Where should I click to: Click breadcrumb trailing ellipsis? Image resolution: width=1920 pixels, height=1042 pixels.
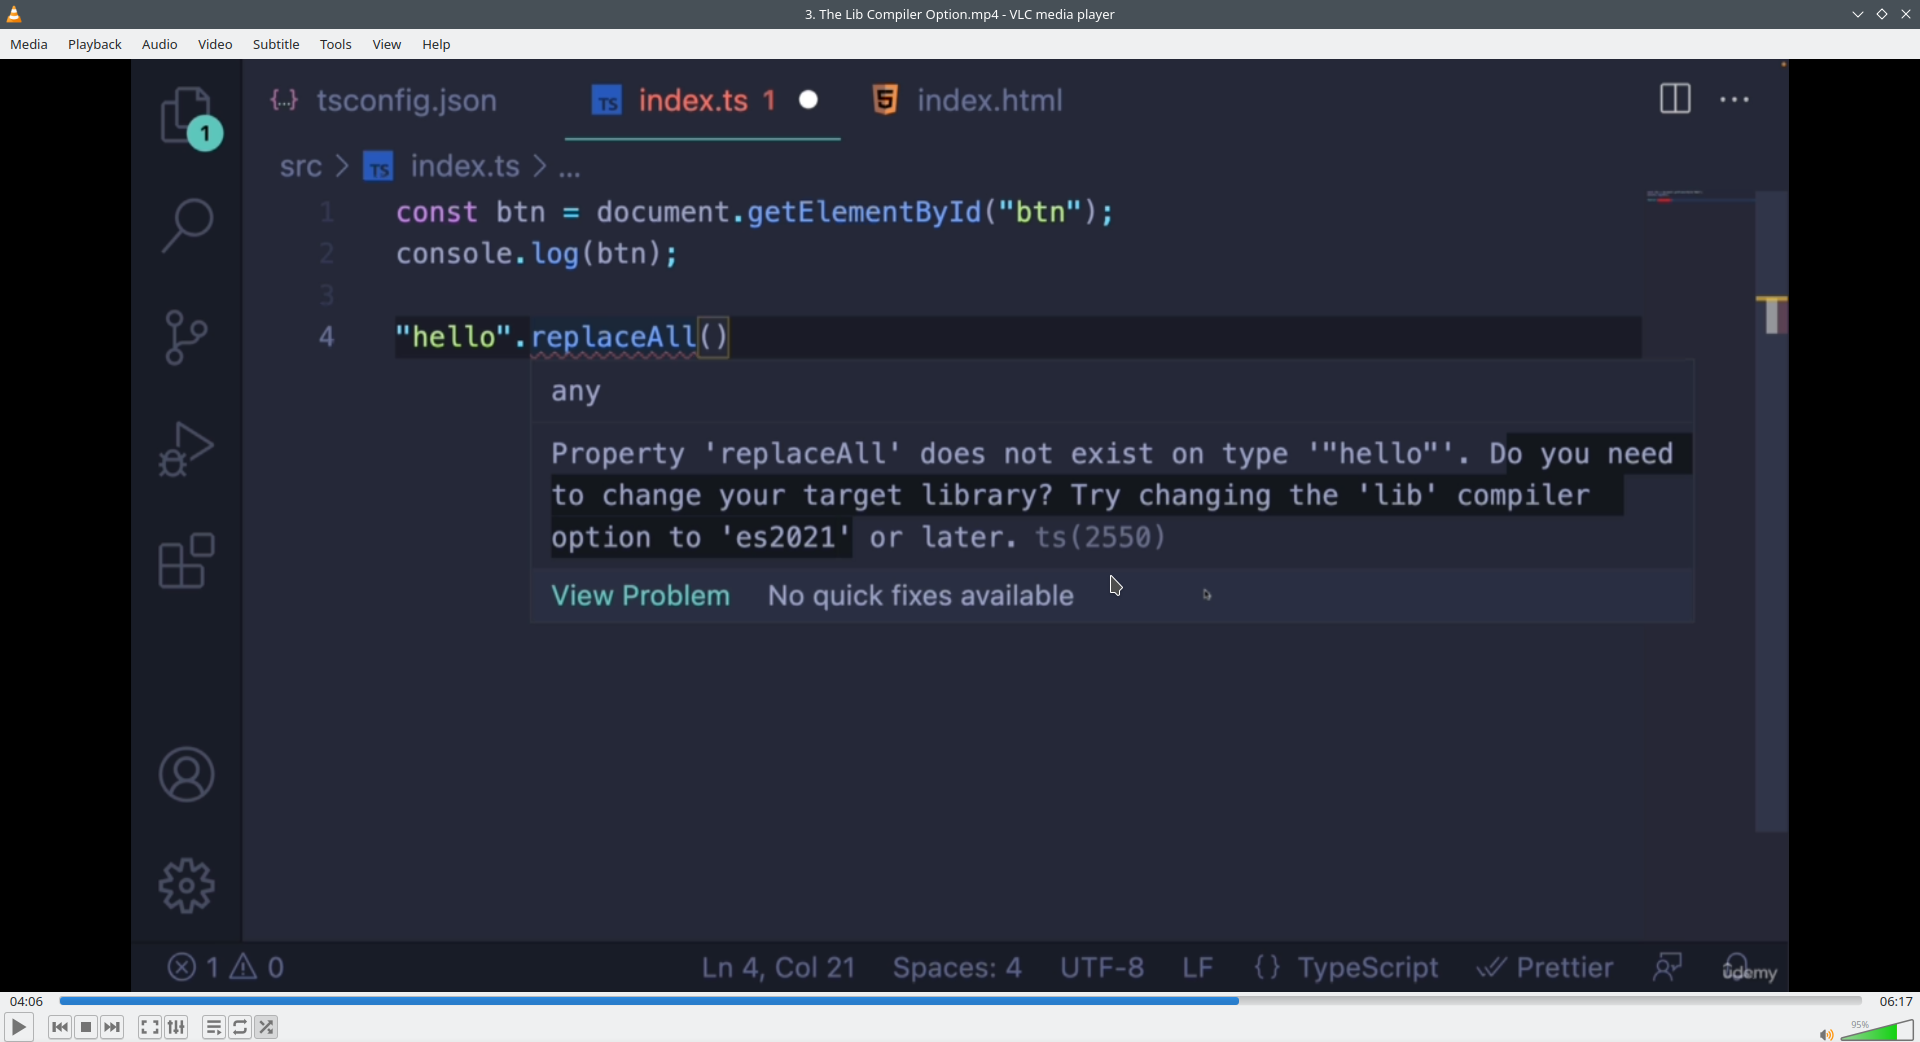[570, 170]
